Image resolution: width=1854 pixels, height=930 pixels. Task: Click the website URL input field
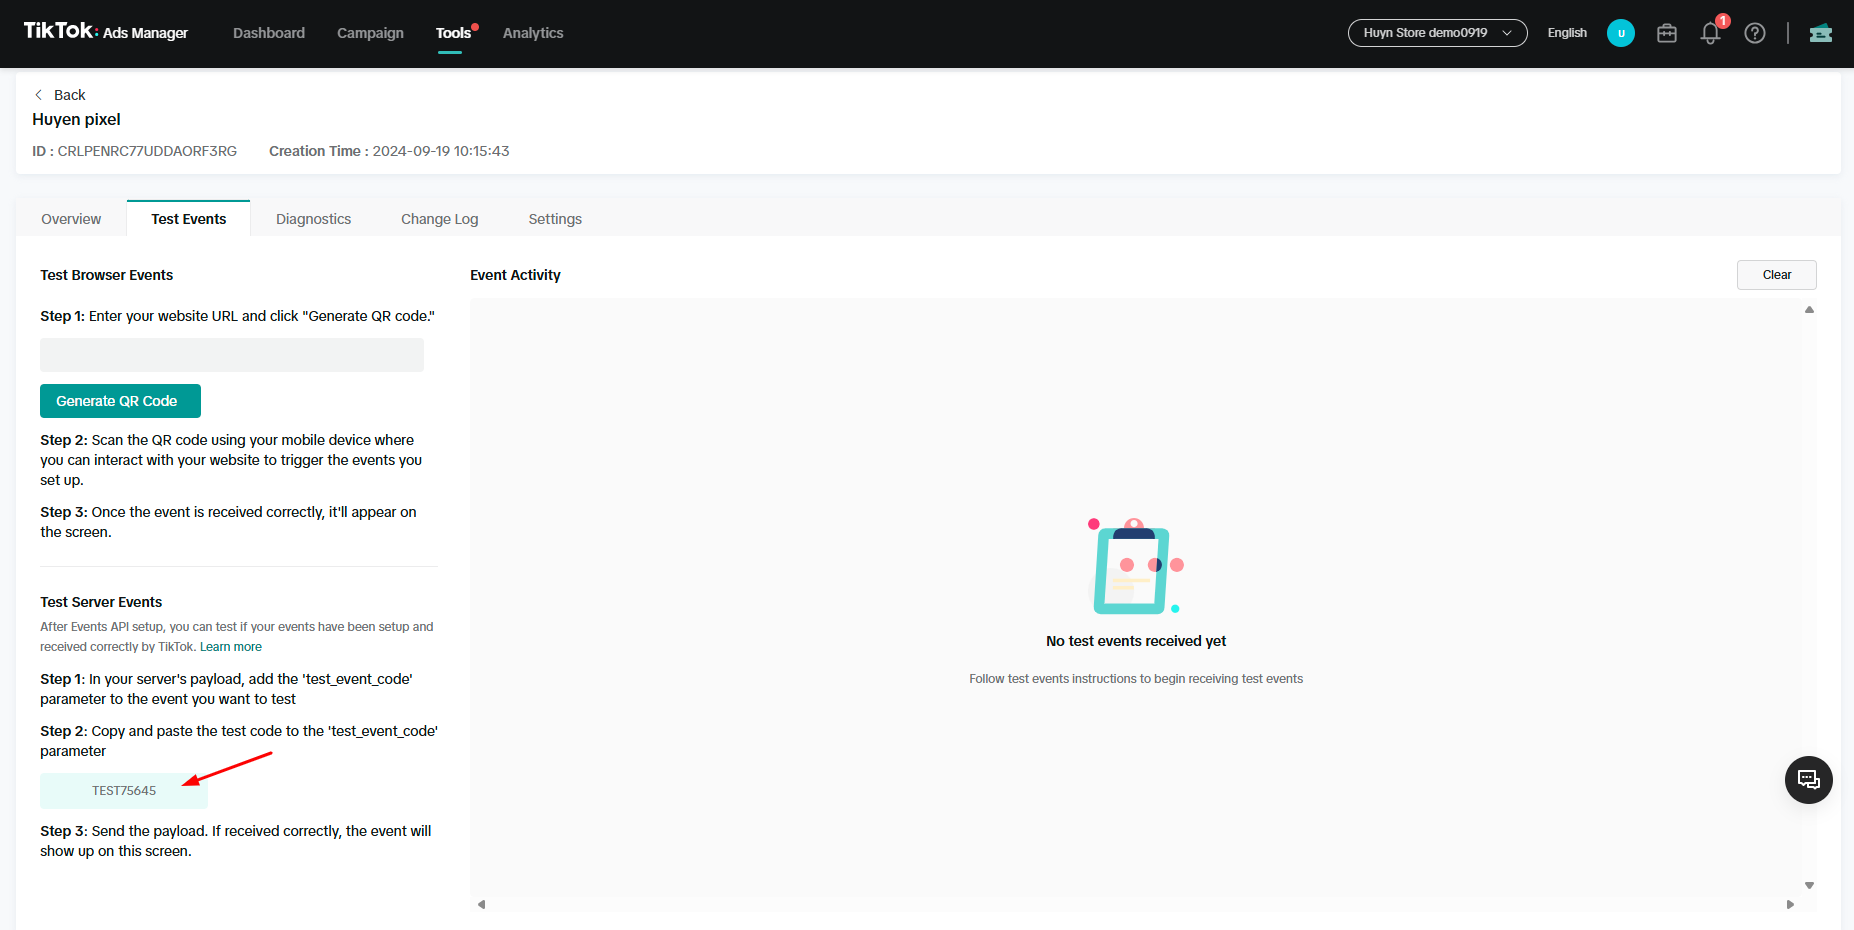pyautogui.click(x=232, y=355)
